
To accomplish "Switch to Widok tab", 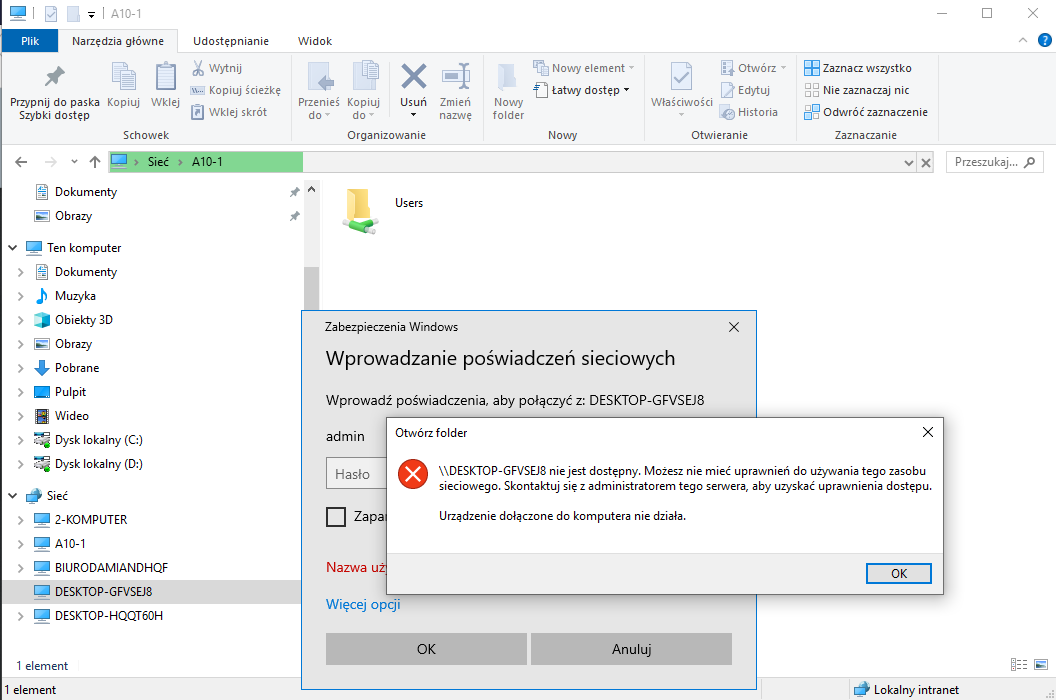I will tap(315, 41).
